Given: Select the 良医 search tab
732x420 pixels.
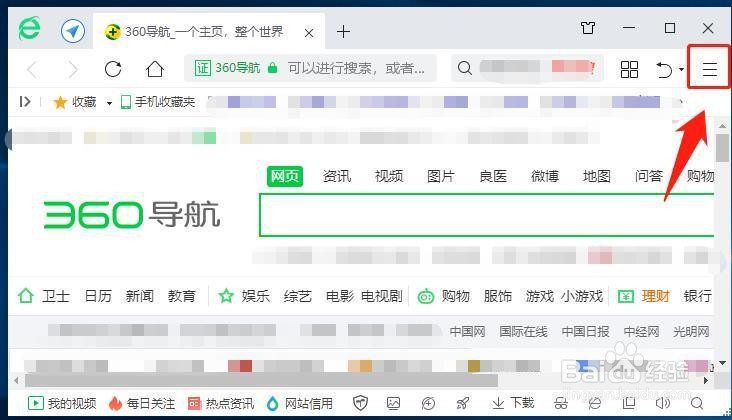Looking at the screenshot, I should 493,176.
